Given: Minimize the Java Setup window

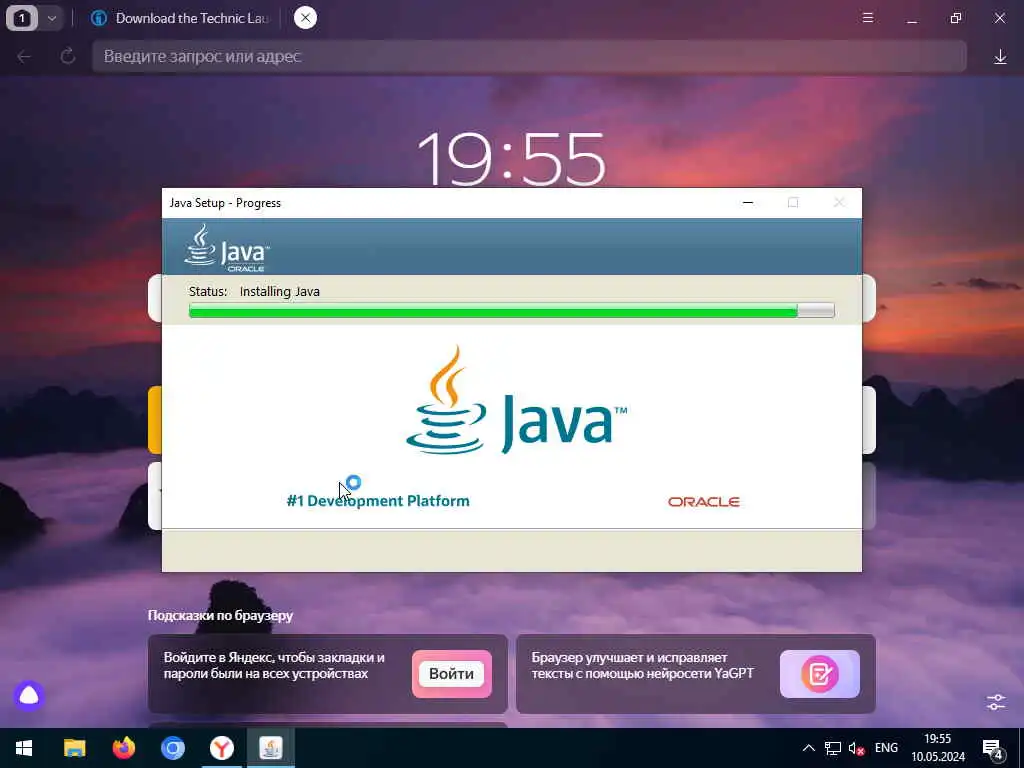Looking at the screenshot, I should [748, 202].
